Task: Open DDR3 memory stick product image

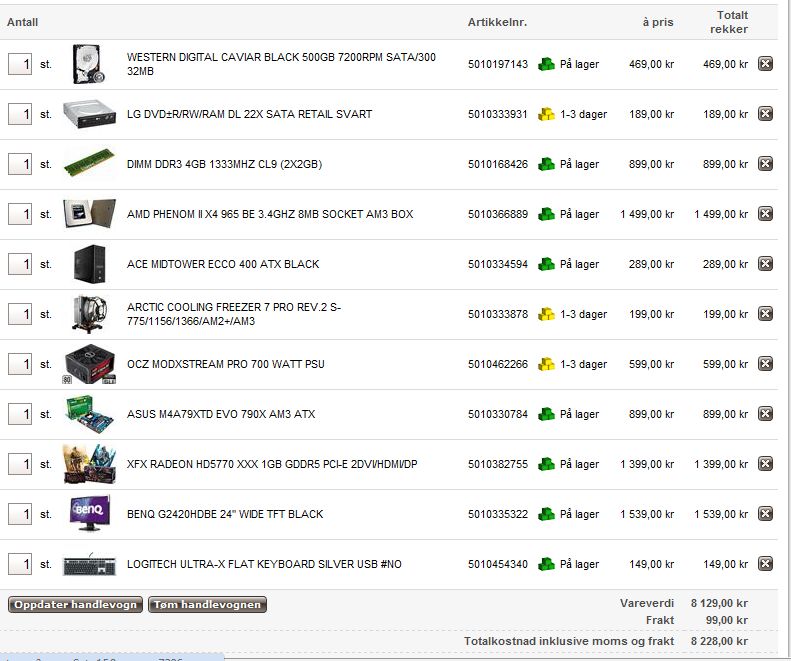Action: (x=89, y=162)
